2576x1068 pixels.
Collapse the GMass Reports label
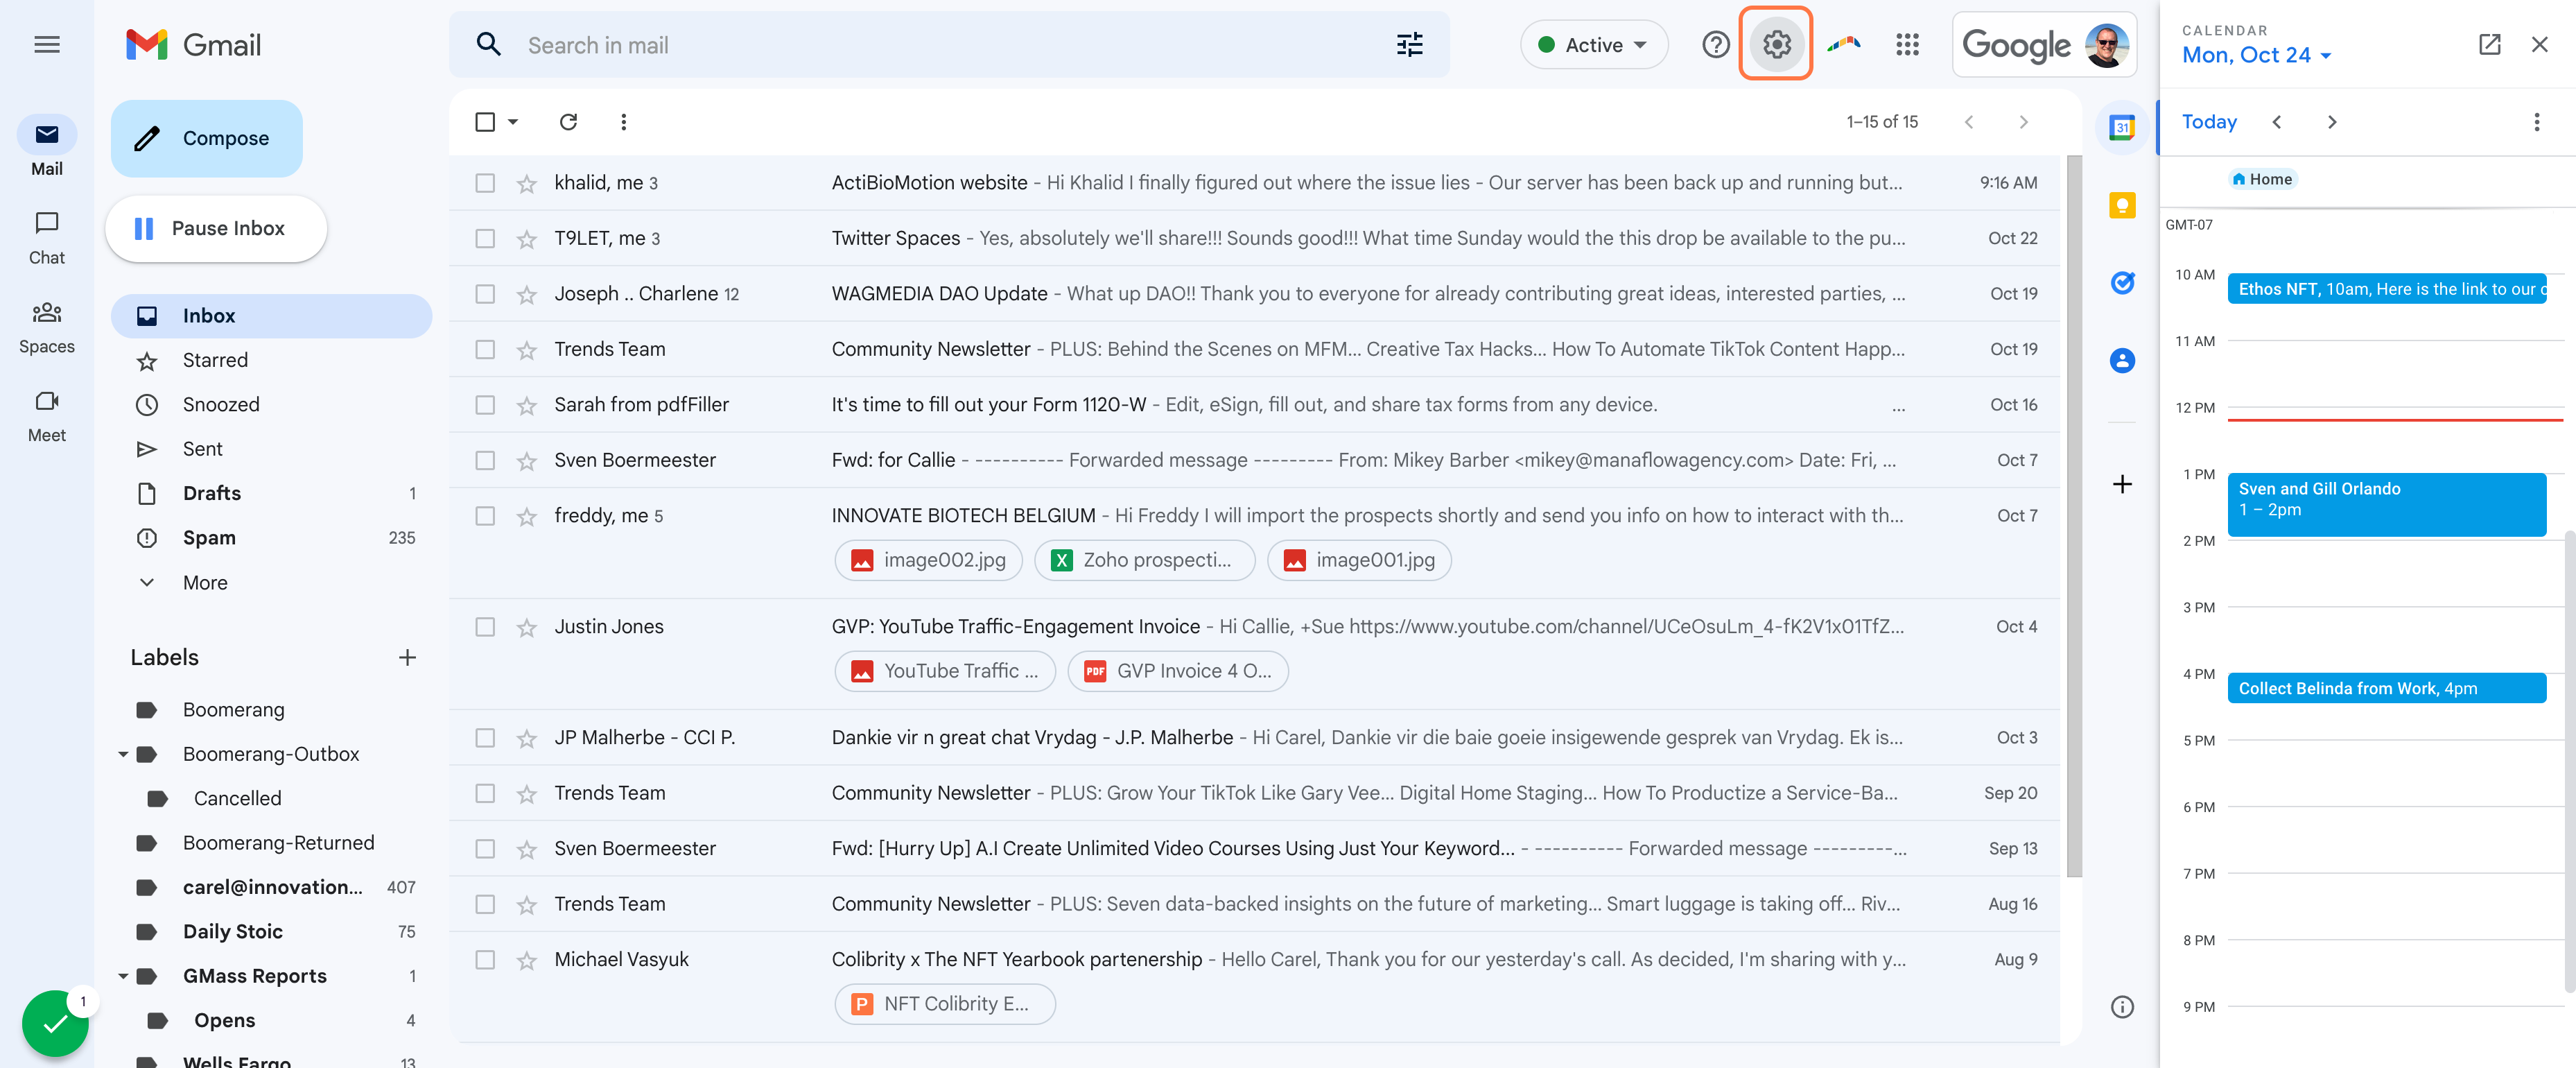click(123, 977)
